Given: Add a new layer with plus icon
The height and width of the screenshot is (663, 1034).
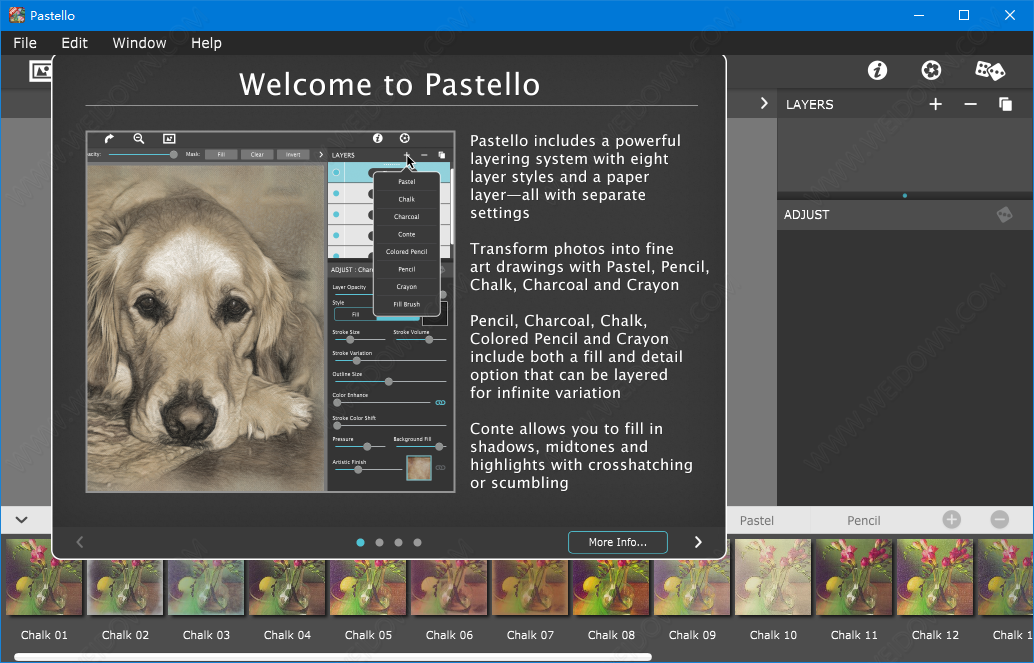Looking at the screenshot, I should point(935,104).
